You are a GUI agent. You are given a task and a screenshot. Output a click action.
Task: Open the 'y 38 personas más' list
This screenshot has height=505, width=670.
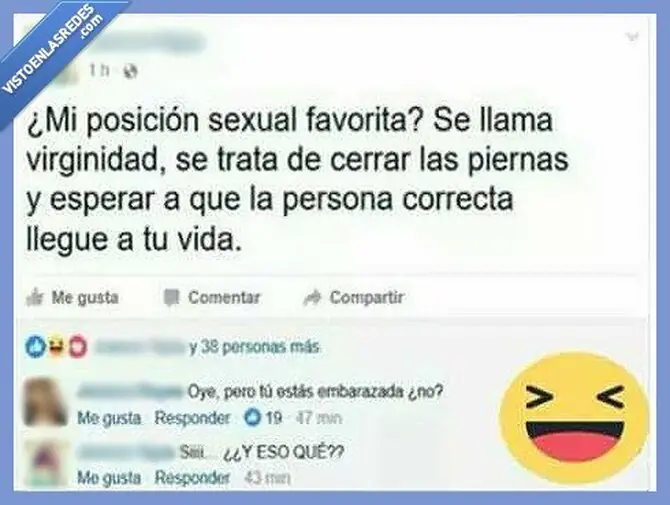[x=254, y=347]
